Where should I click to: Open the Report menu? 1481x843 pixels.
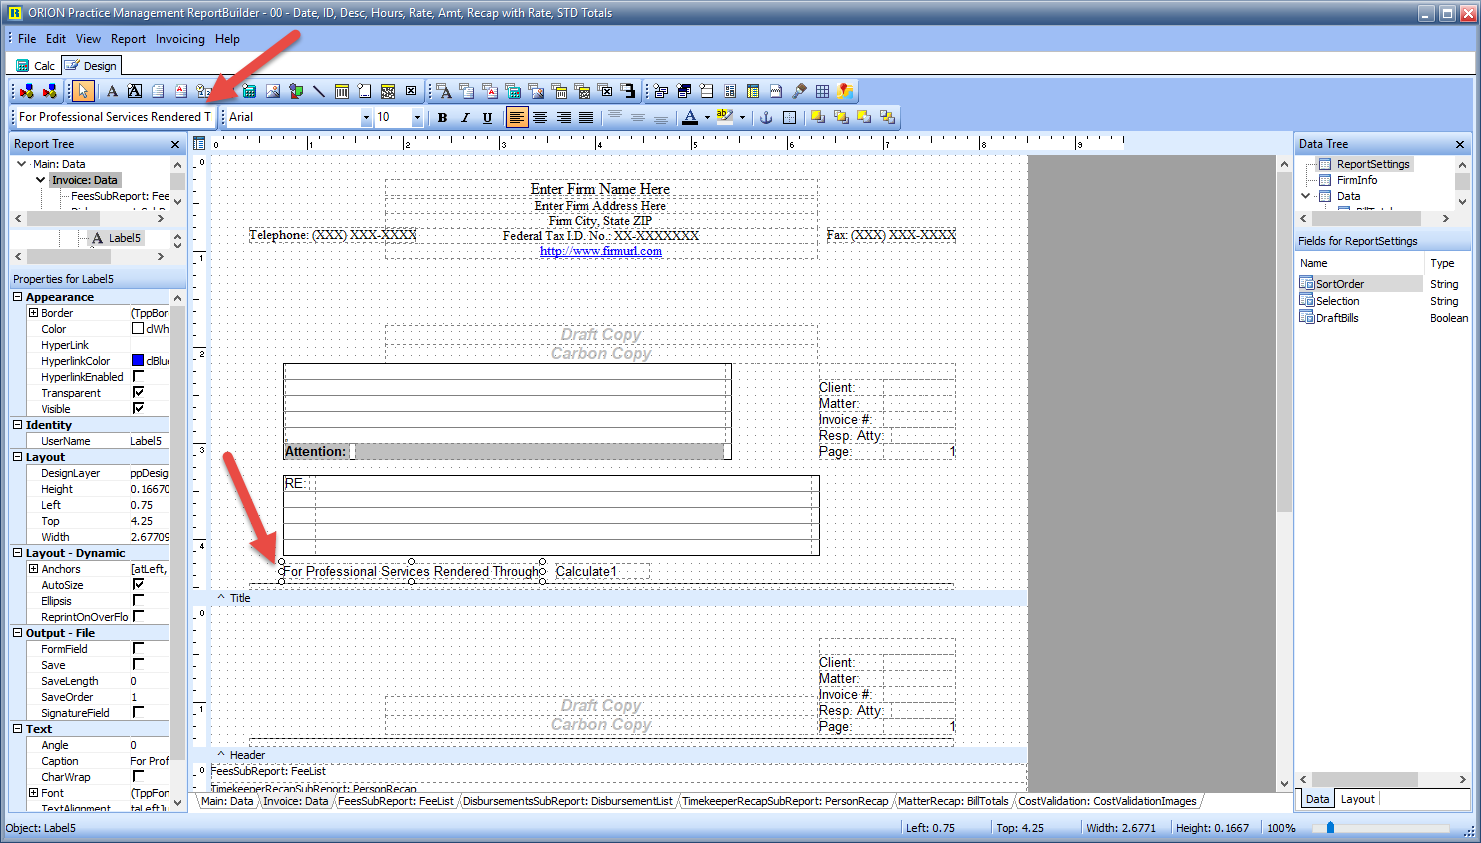click(x=128, y=39)
